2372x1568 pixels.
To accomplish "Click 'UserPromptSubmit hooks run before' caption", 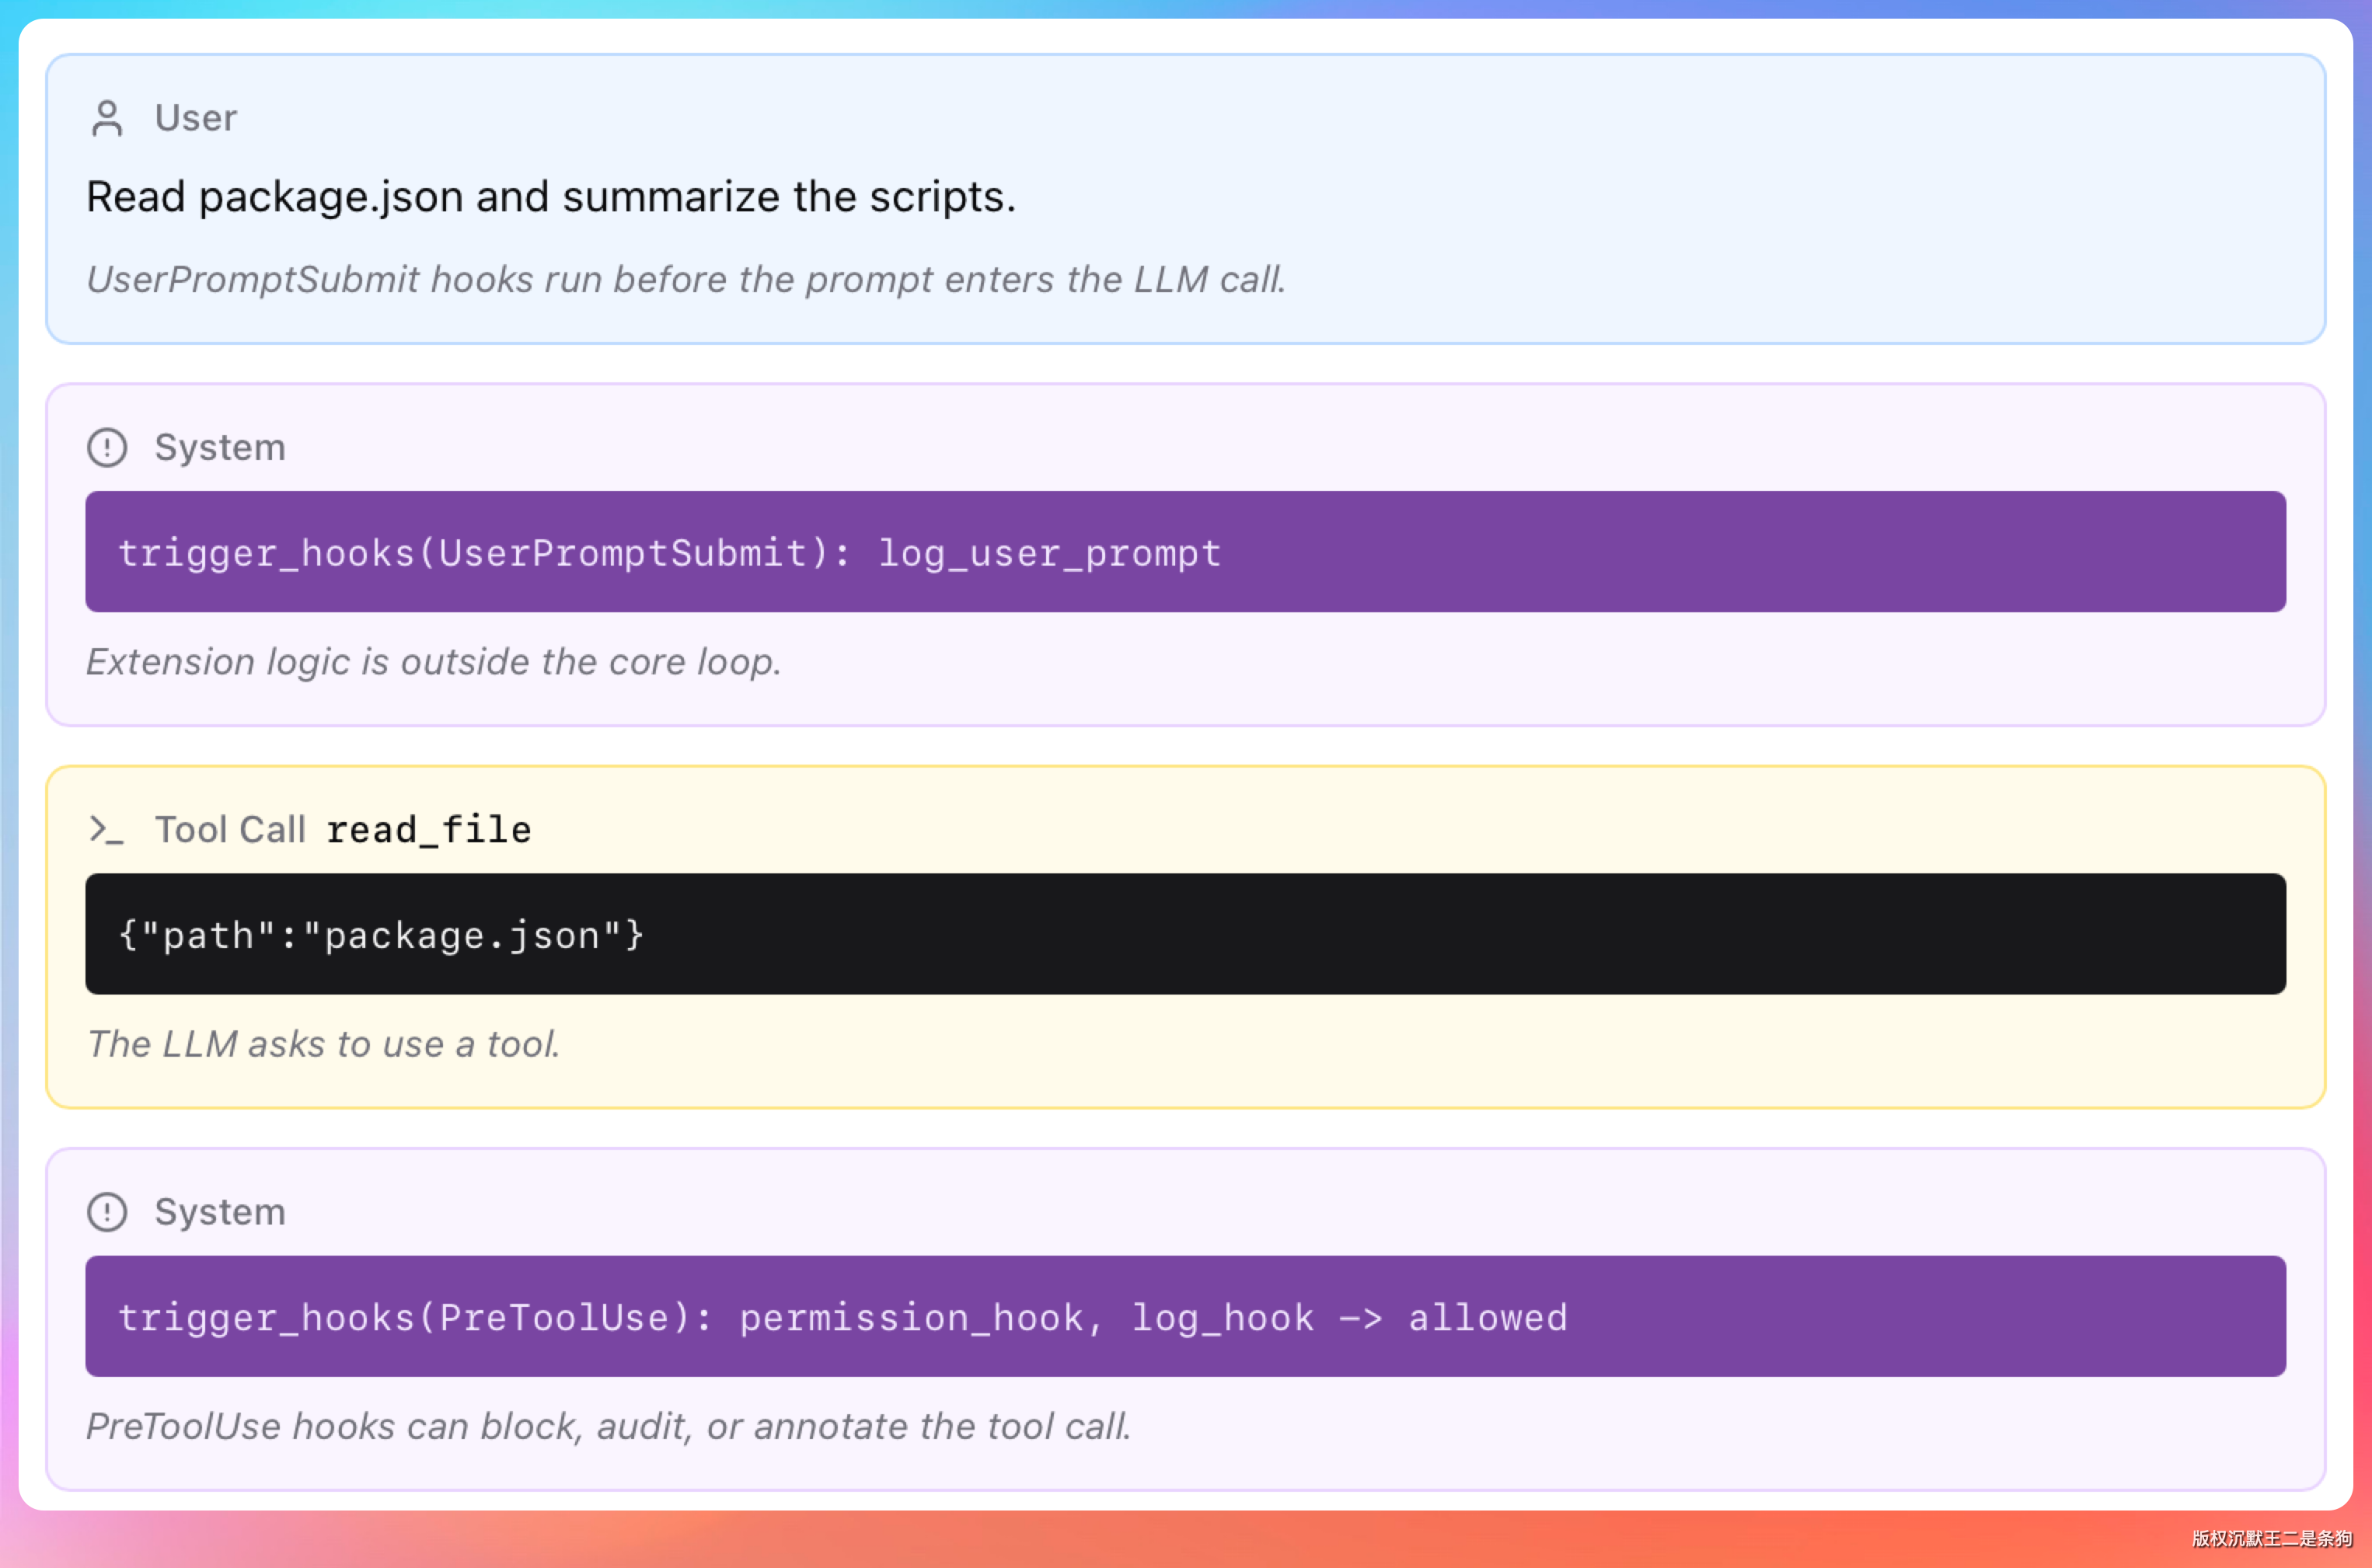I will 686,280.
